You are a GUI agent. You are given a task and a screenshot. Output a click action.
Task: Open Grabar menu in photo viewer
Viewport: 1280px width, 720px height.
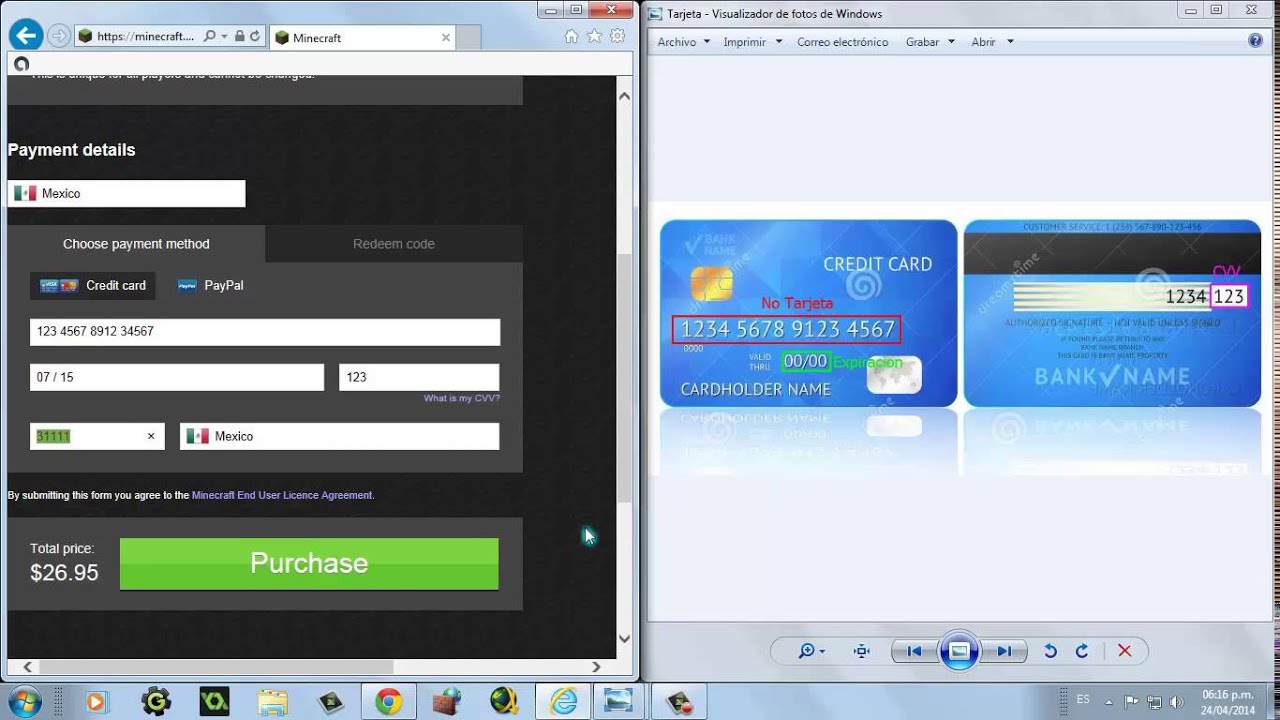[930, 42]
